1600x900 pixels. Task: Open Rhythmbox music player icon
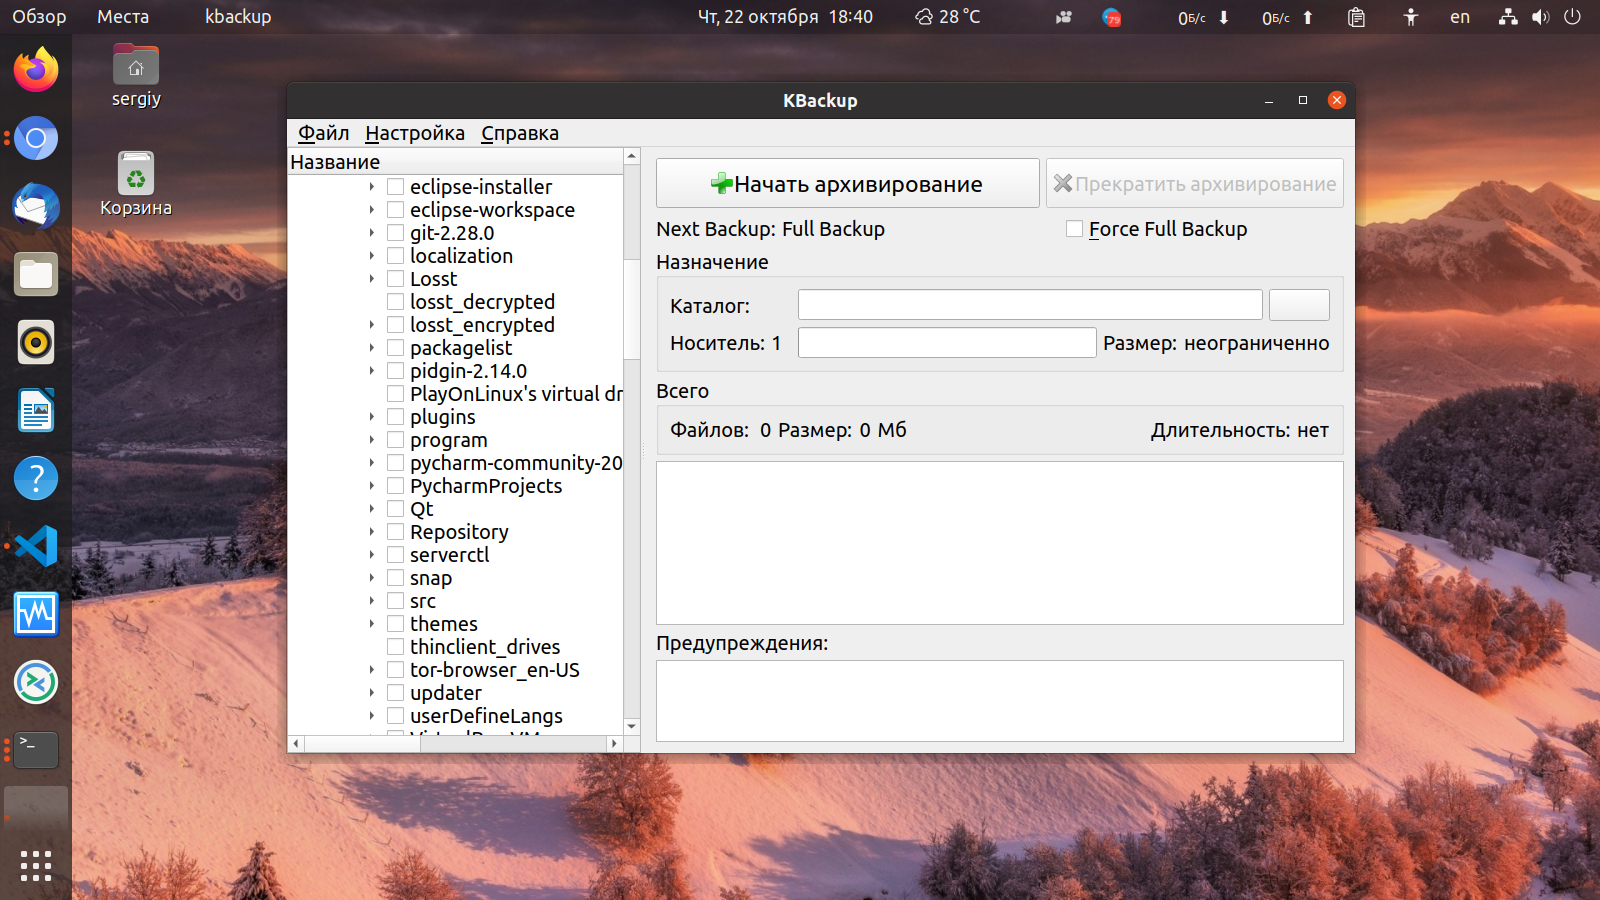pos(36,342)
